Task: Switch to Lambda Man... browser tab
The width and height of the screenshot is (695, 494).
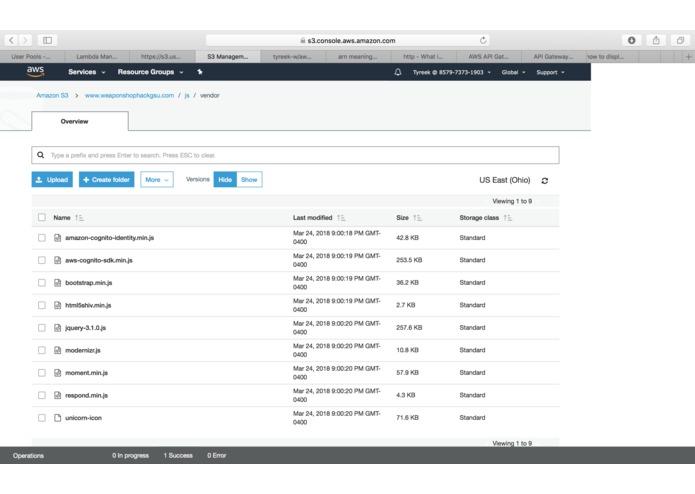Action: pos(97,57)
